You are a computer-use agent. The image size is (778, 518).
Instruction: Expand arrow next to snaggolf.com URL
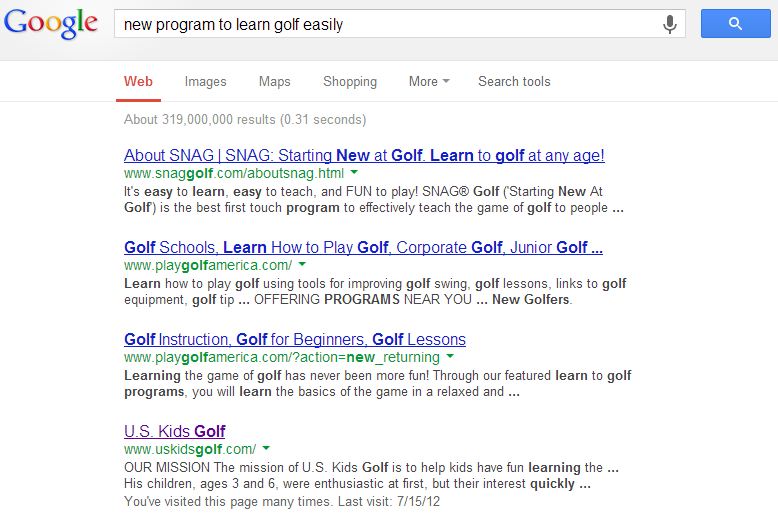pyautogui.click(x=354, y=173)
